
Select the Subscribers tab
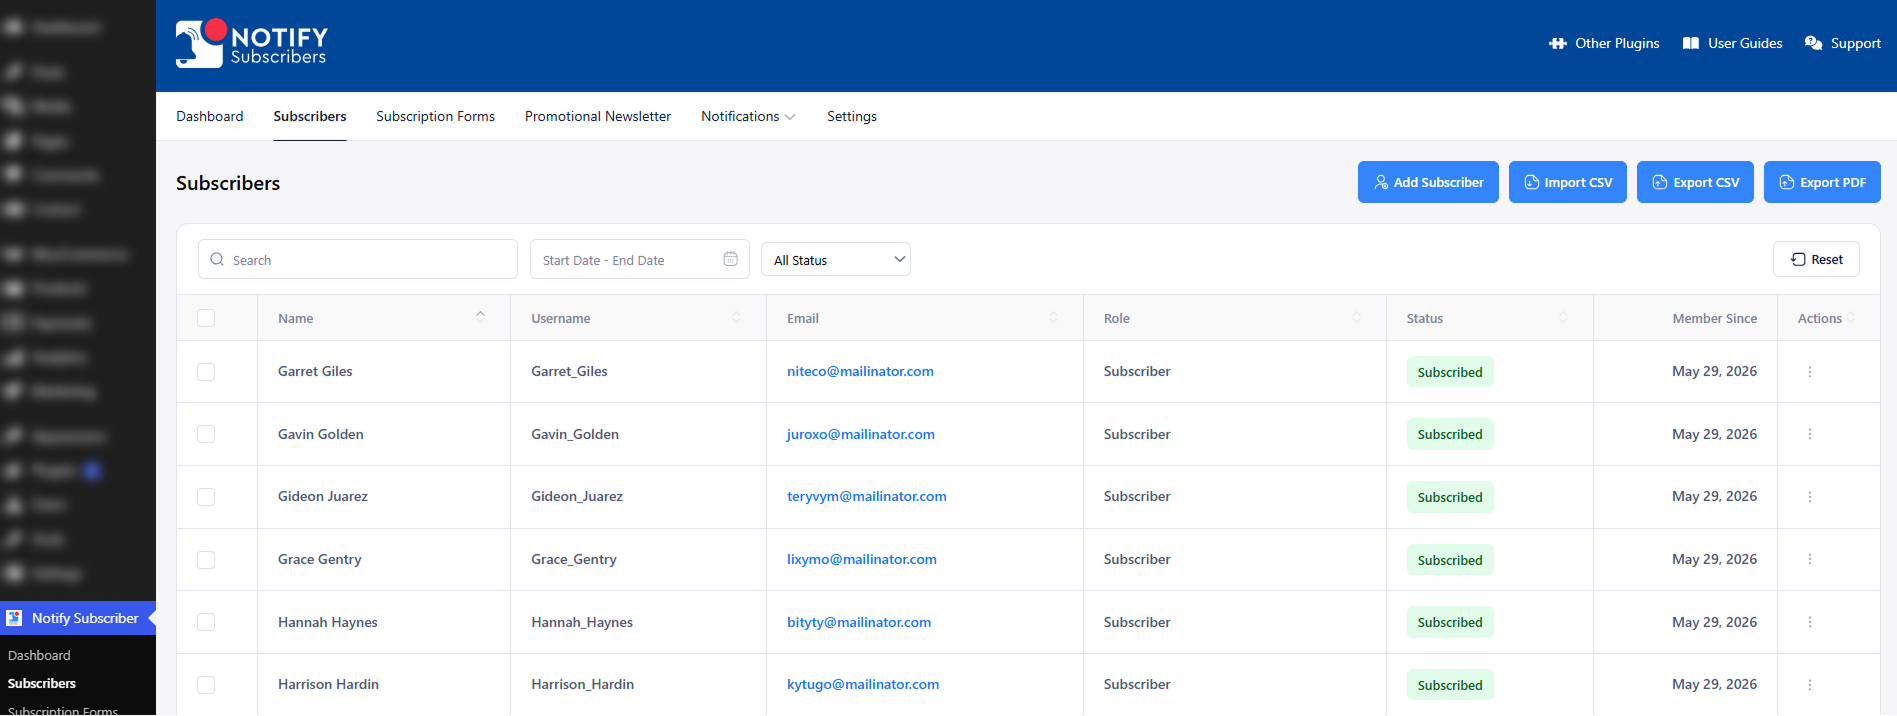pos(310,116)
